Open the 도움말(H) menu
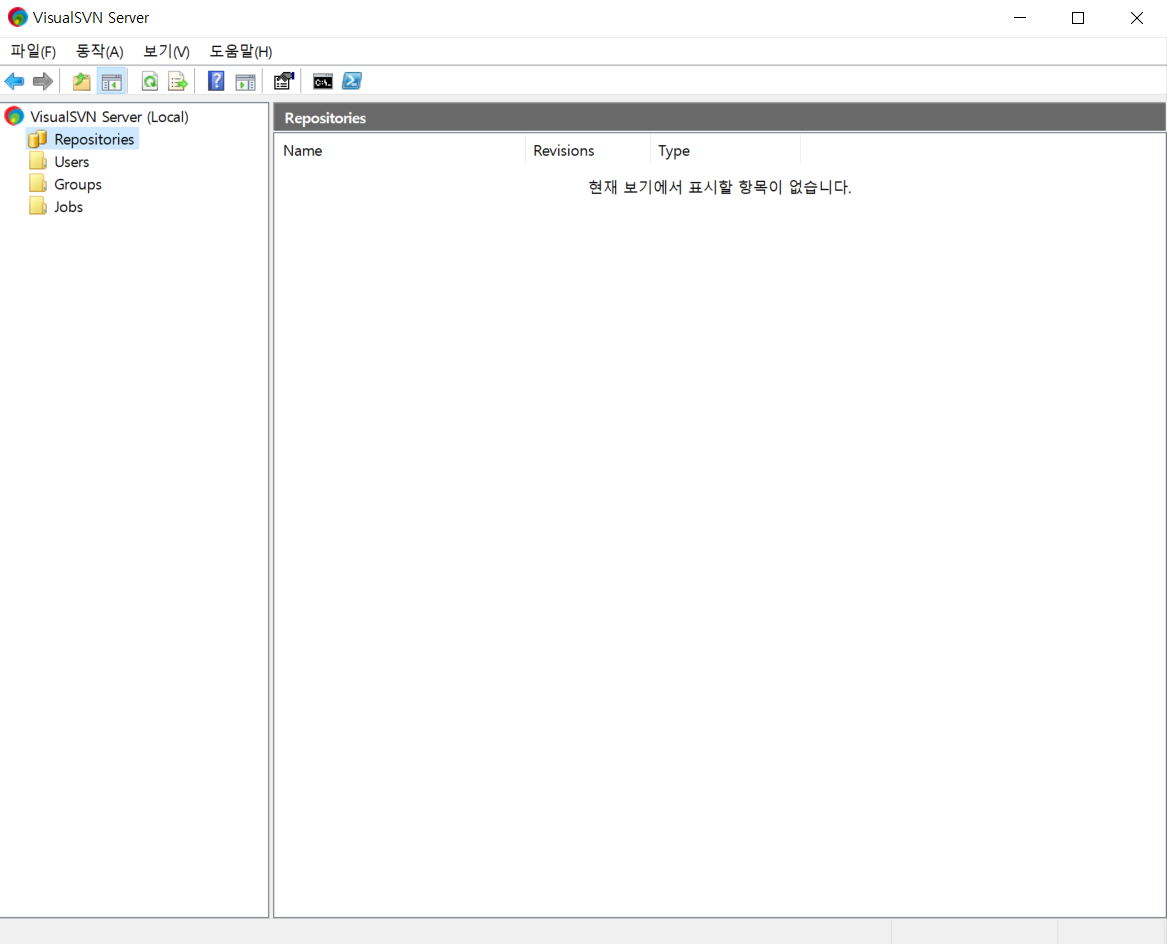 [x=240, y=51]
